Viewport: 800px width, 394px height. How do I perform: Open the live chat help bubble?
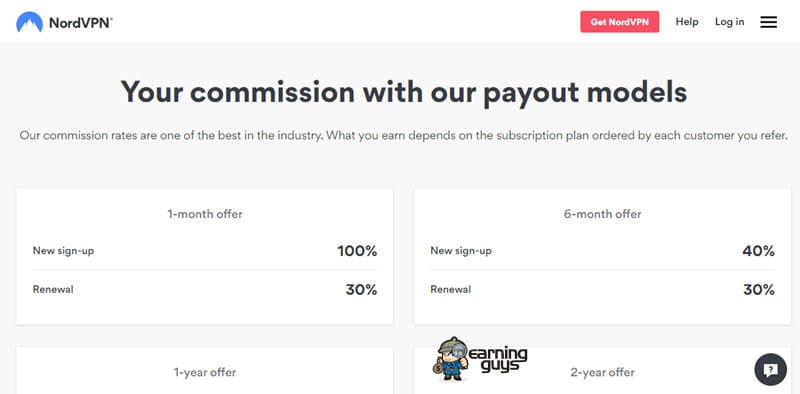coord(770,370)
